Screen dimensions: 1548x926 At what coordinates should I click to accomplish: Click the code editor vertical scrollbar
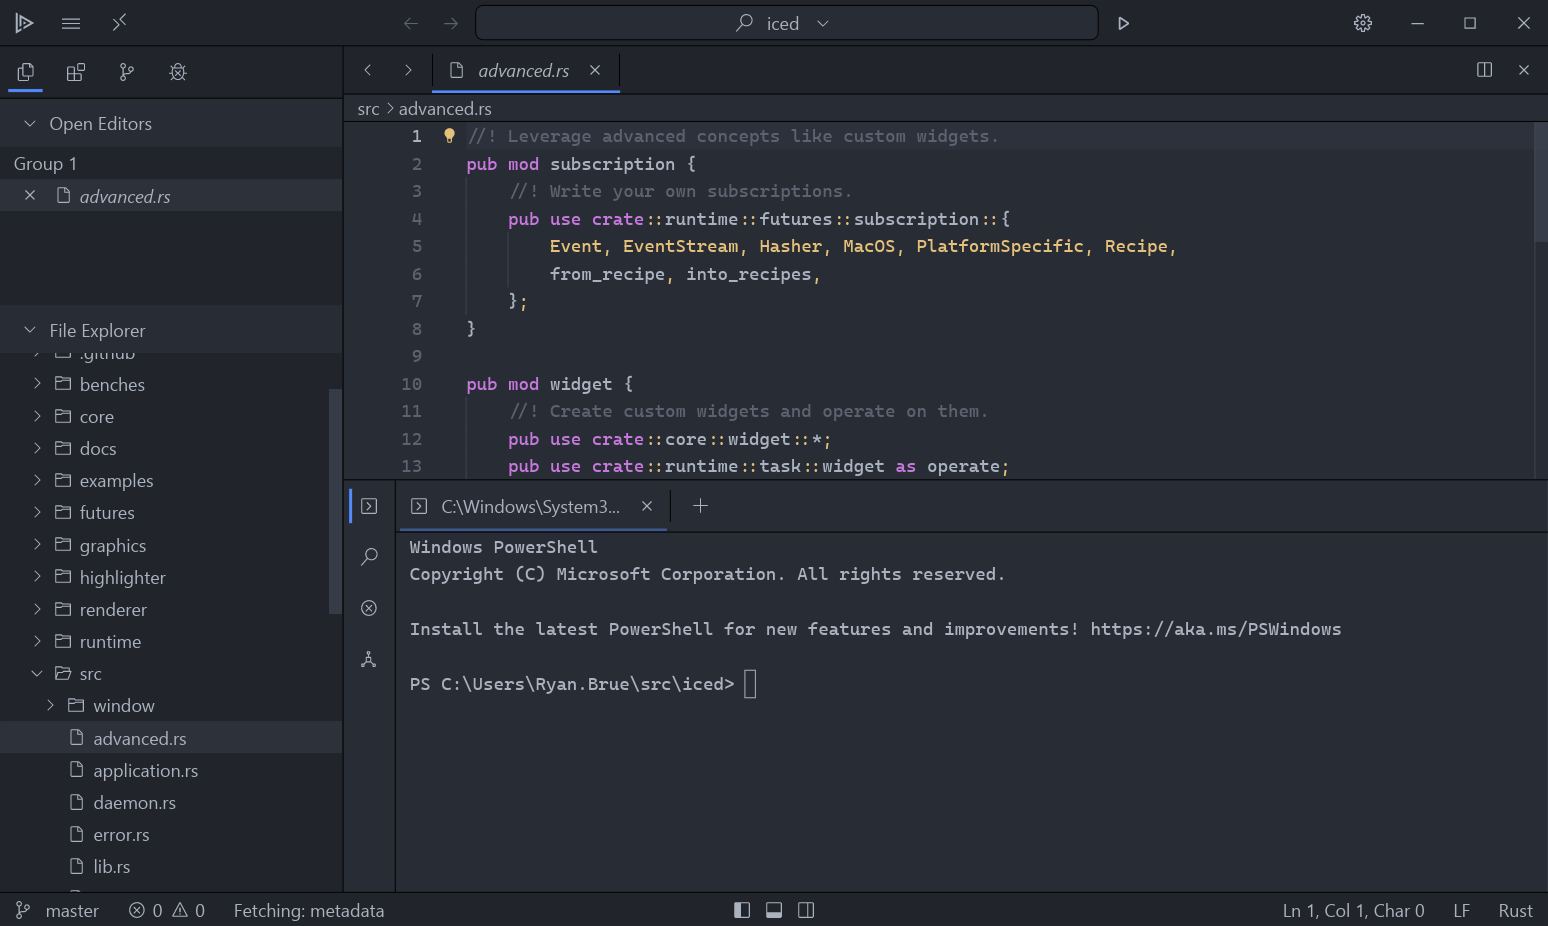[1540, 182]
